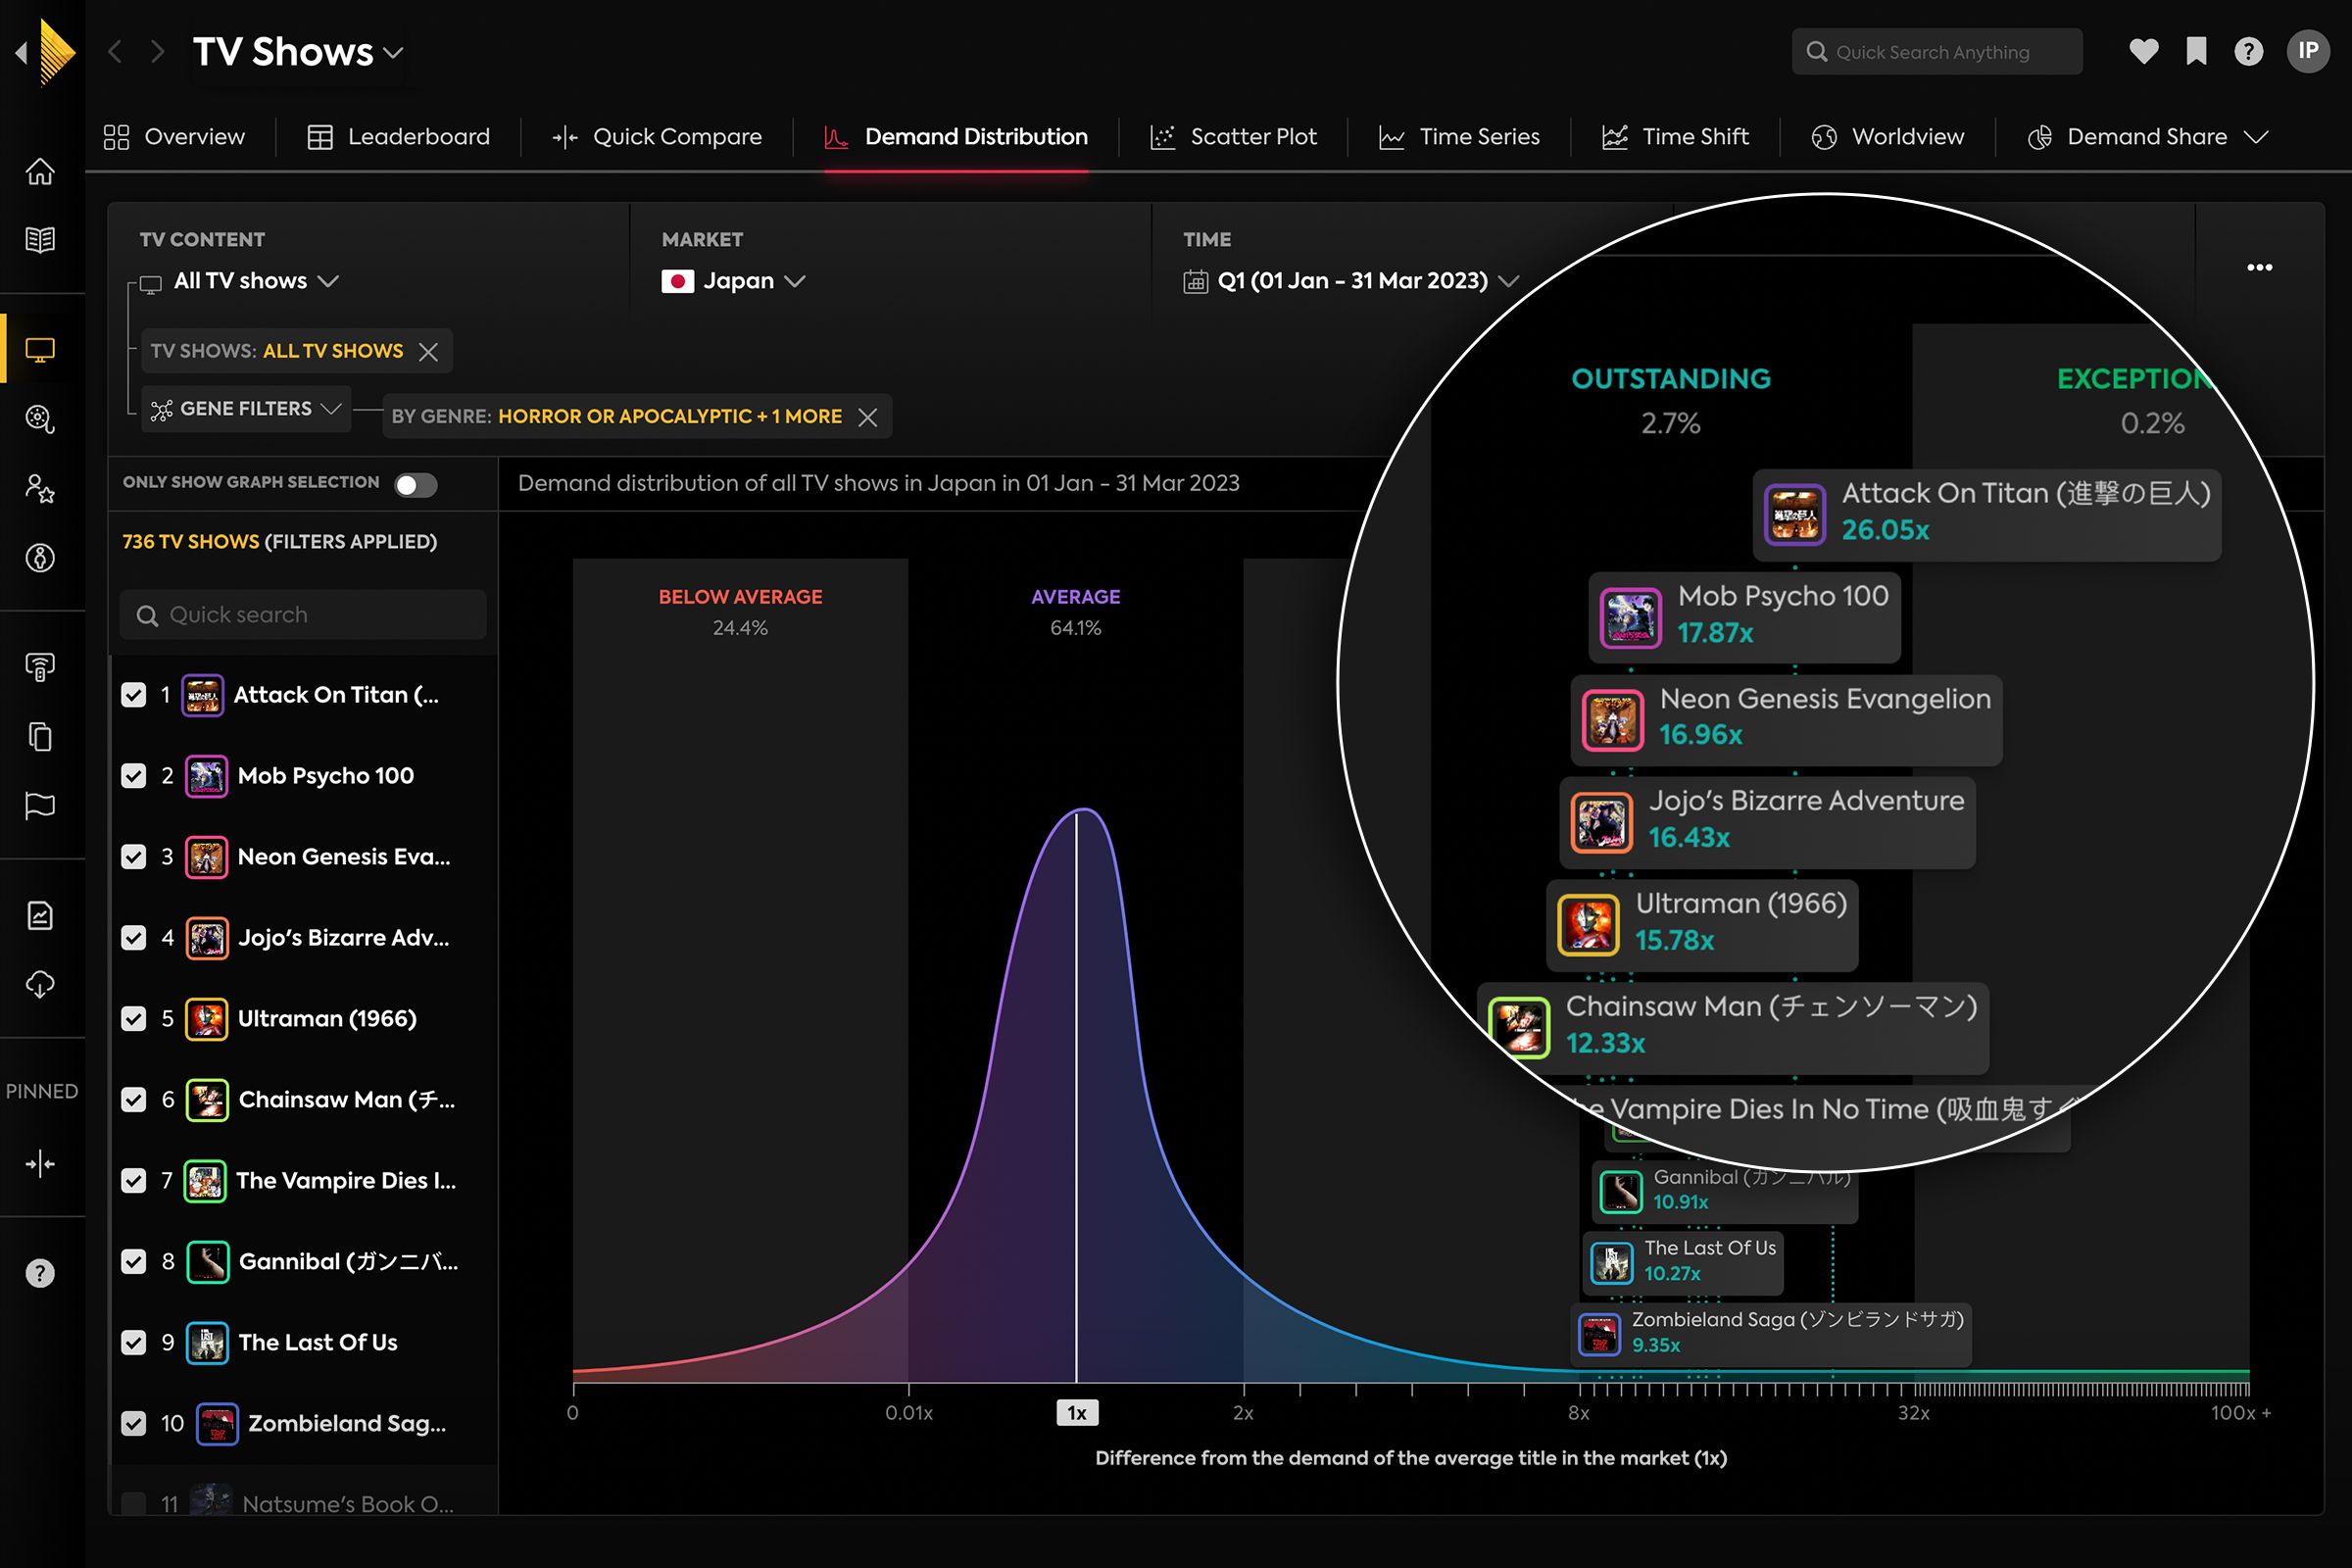Screen dimensions: 2352x1568
Task: Click Mob Psycho 100 17.87x label
Action: pos(1745,616)
